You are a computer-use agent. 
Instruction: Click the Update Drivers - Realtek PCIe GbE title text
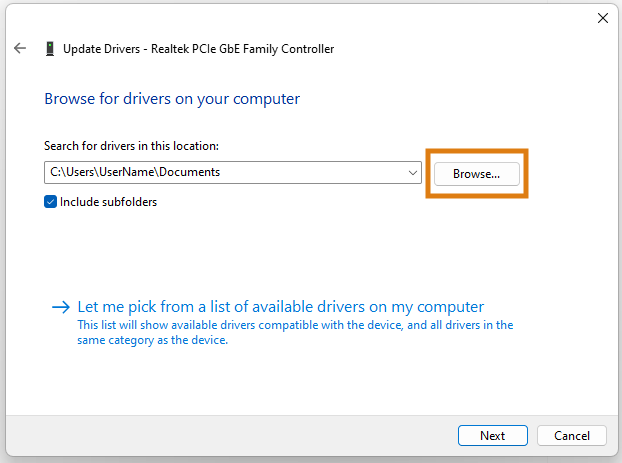click(x=198, y=49)
